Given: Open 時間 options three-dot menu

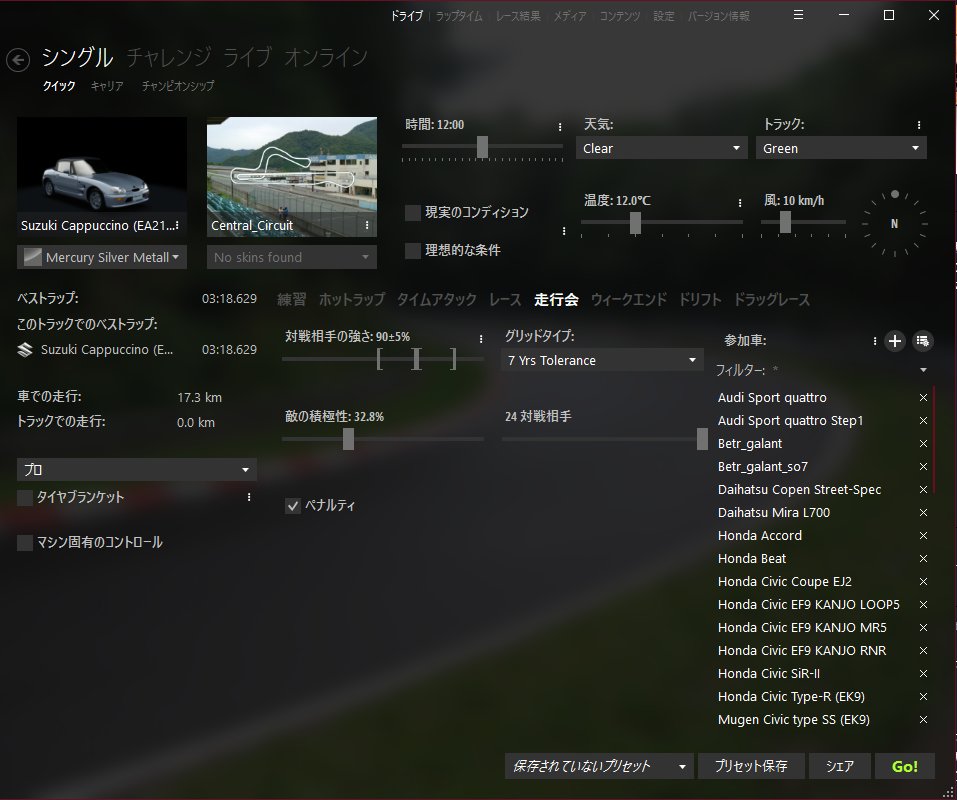Looking at the screenshot, I should [560, 127].
